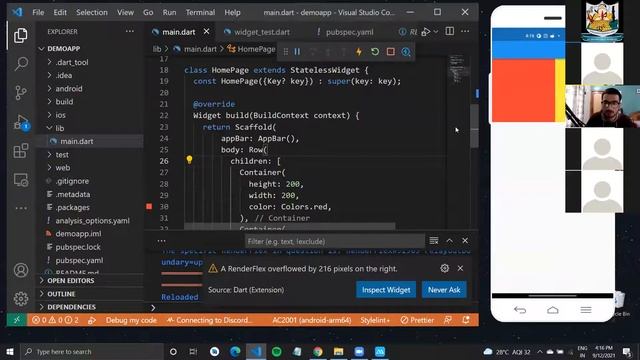The width and height of the screenshot is (640, 360).
Task: Expand the .dart_tool folder
Action: (72, 62)
